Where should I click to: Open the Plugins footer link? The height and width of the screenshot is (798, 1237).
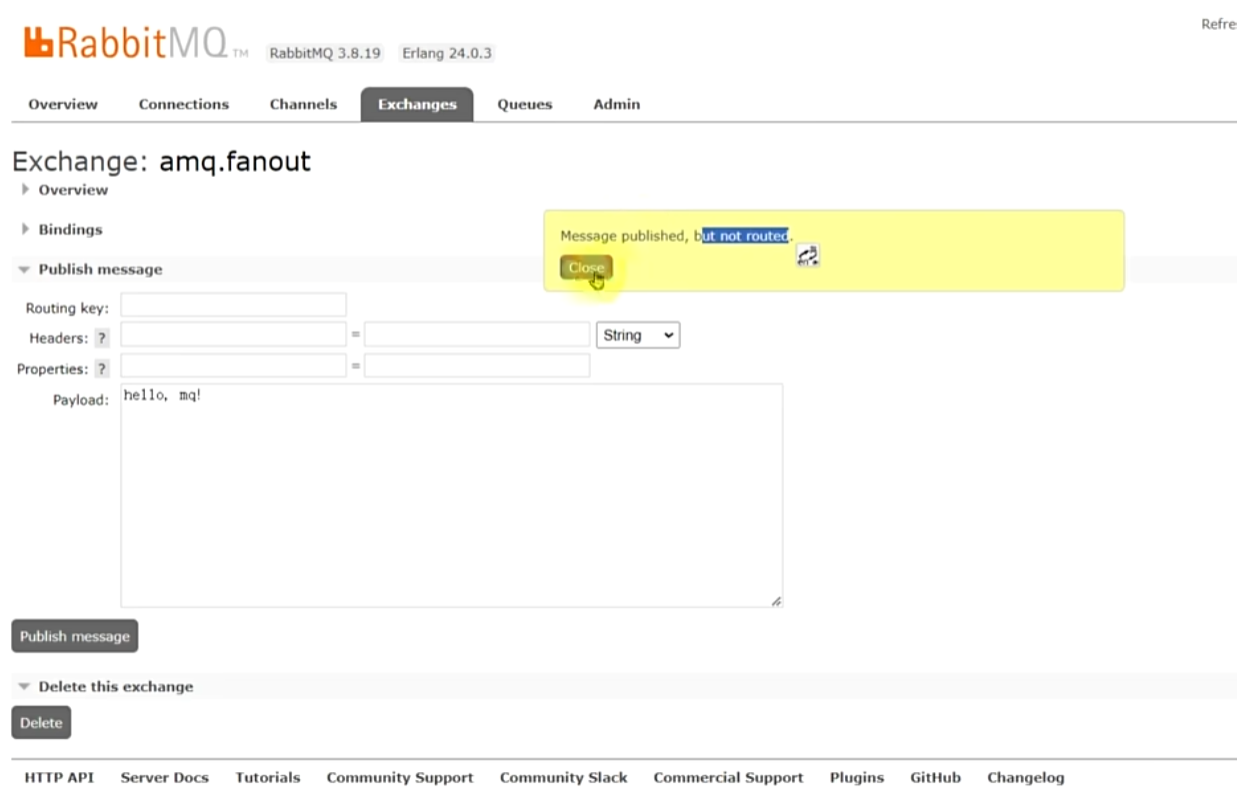click(857, 777)
